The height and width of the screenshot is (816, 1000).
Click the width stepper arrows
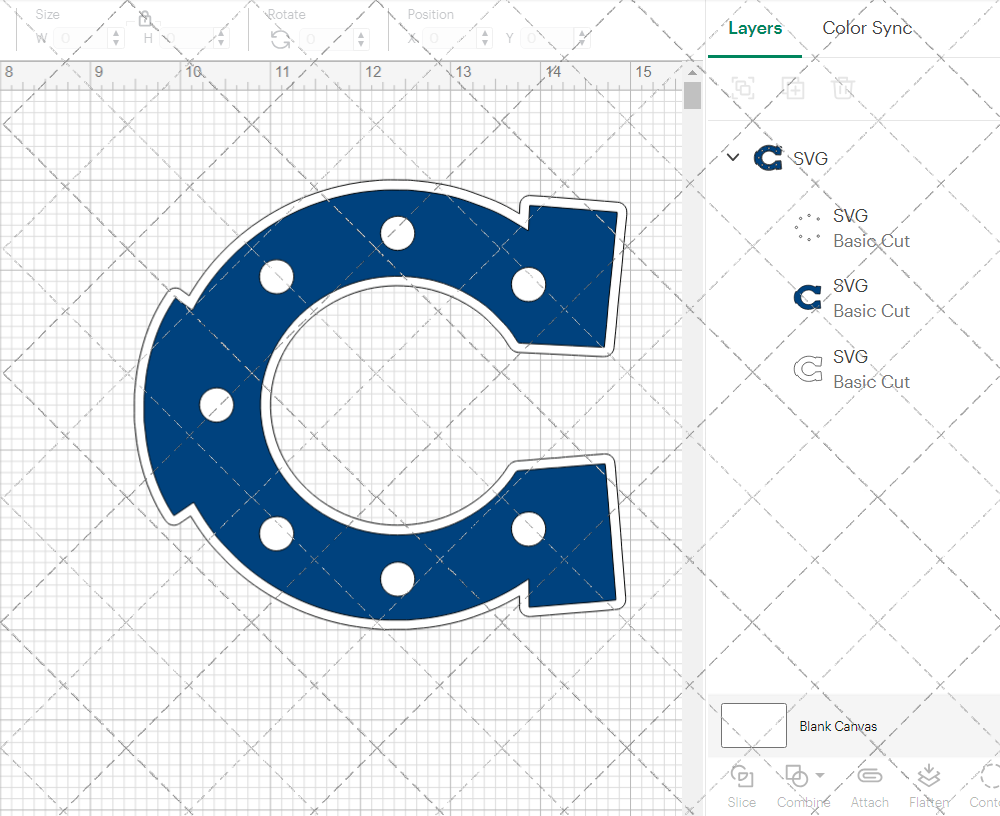coord(116,38)
